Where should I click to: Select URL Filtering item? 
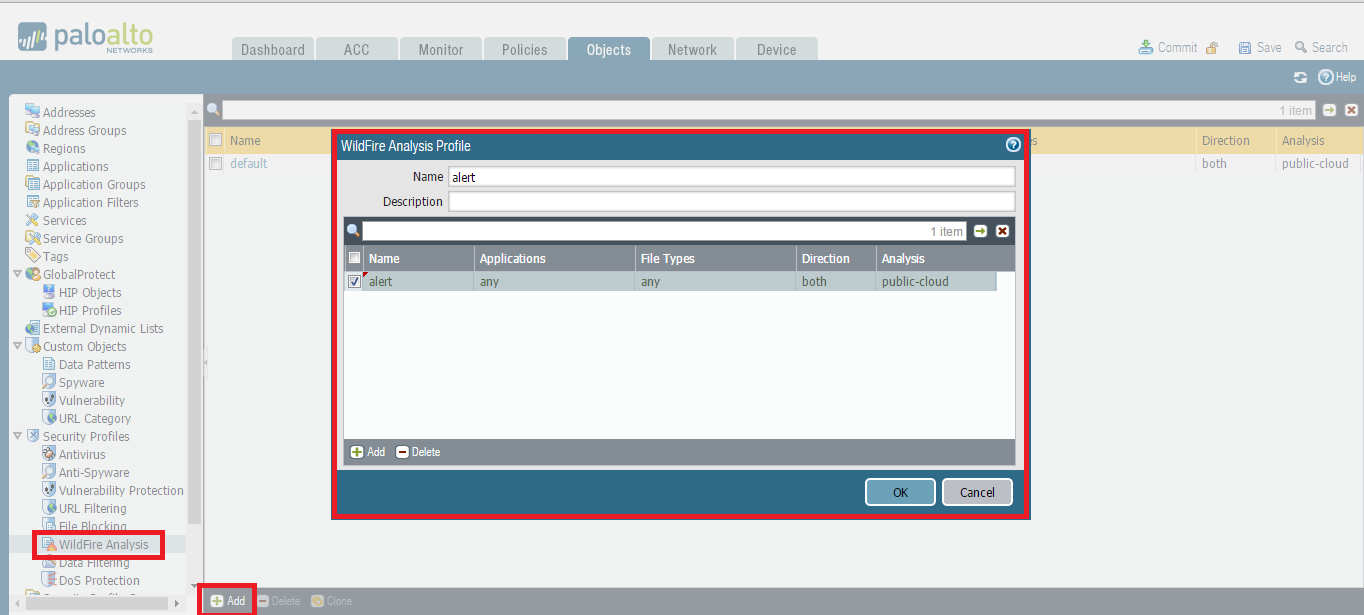point(92,508)
